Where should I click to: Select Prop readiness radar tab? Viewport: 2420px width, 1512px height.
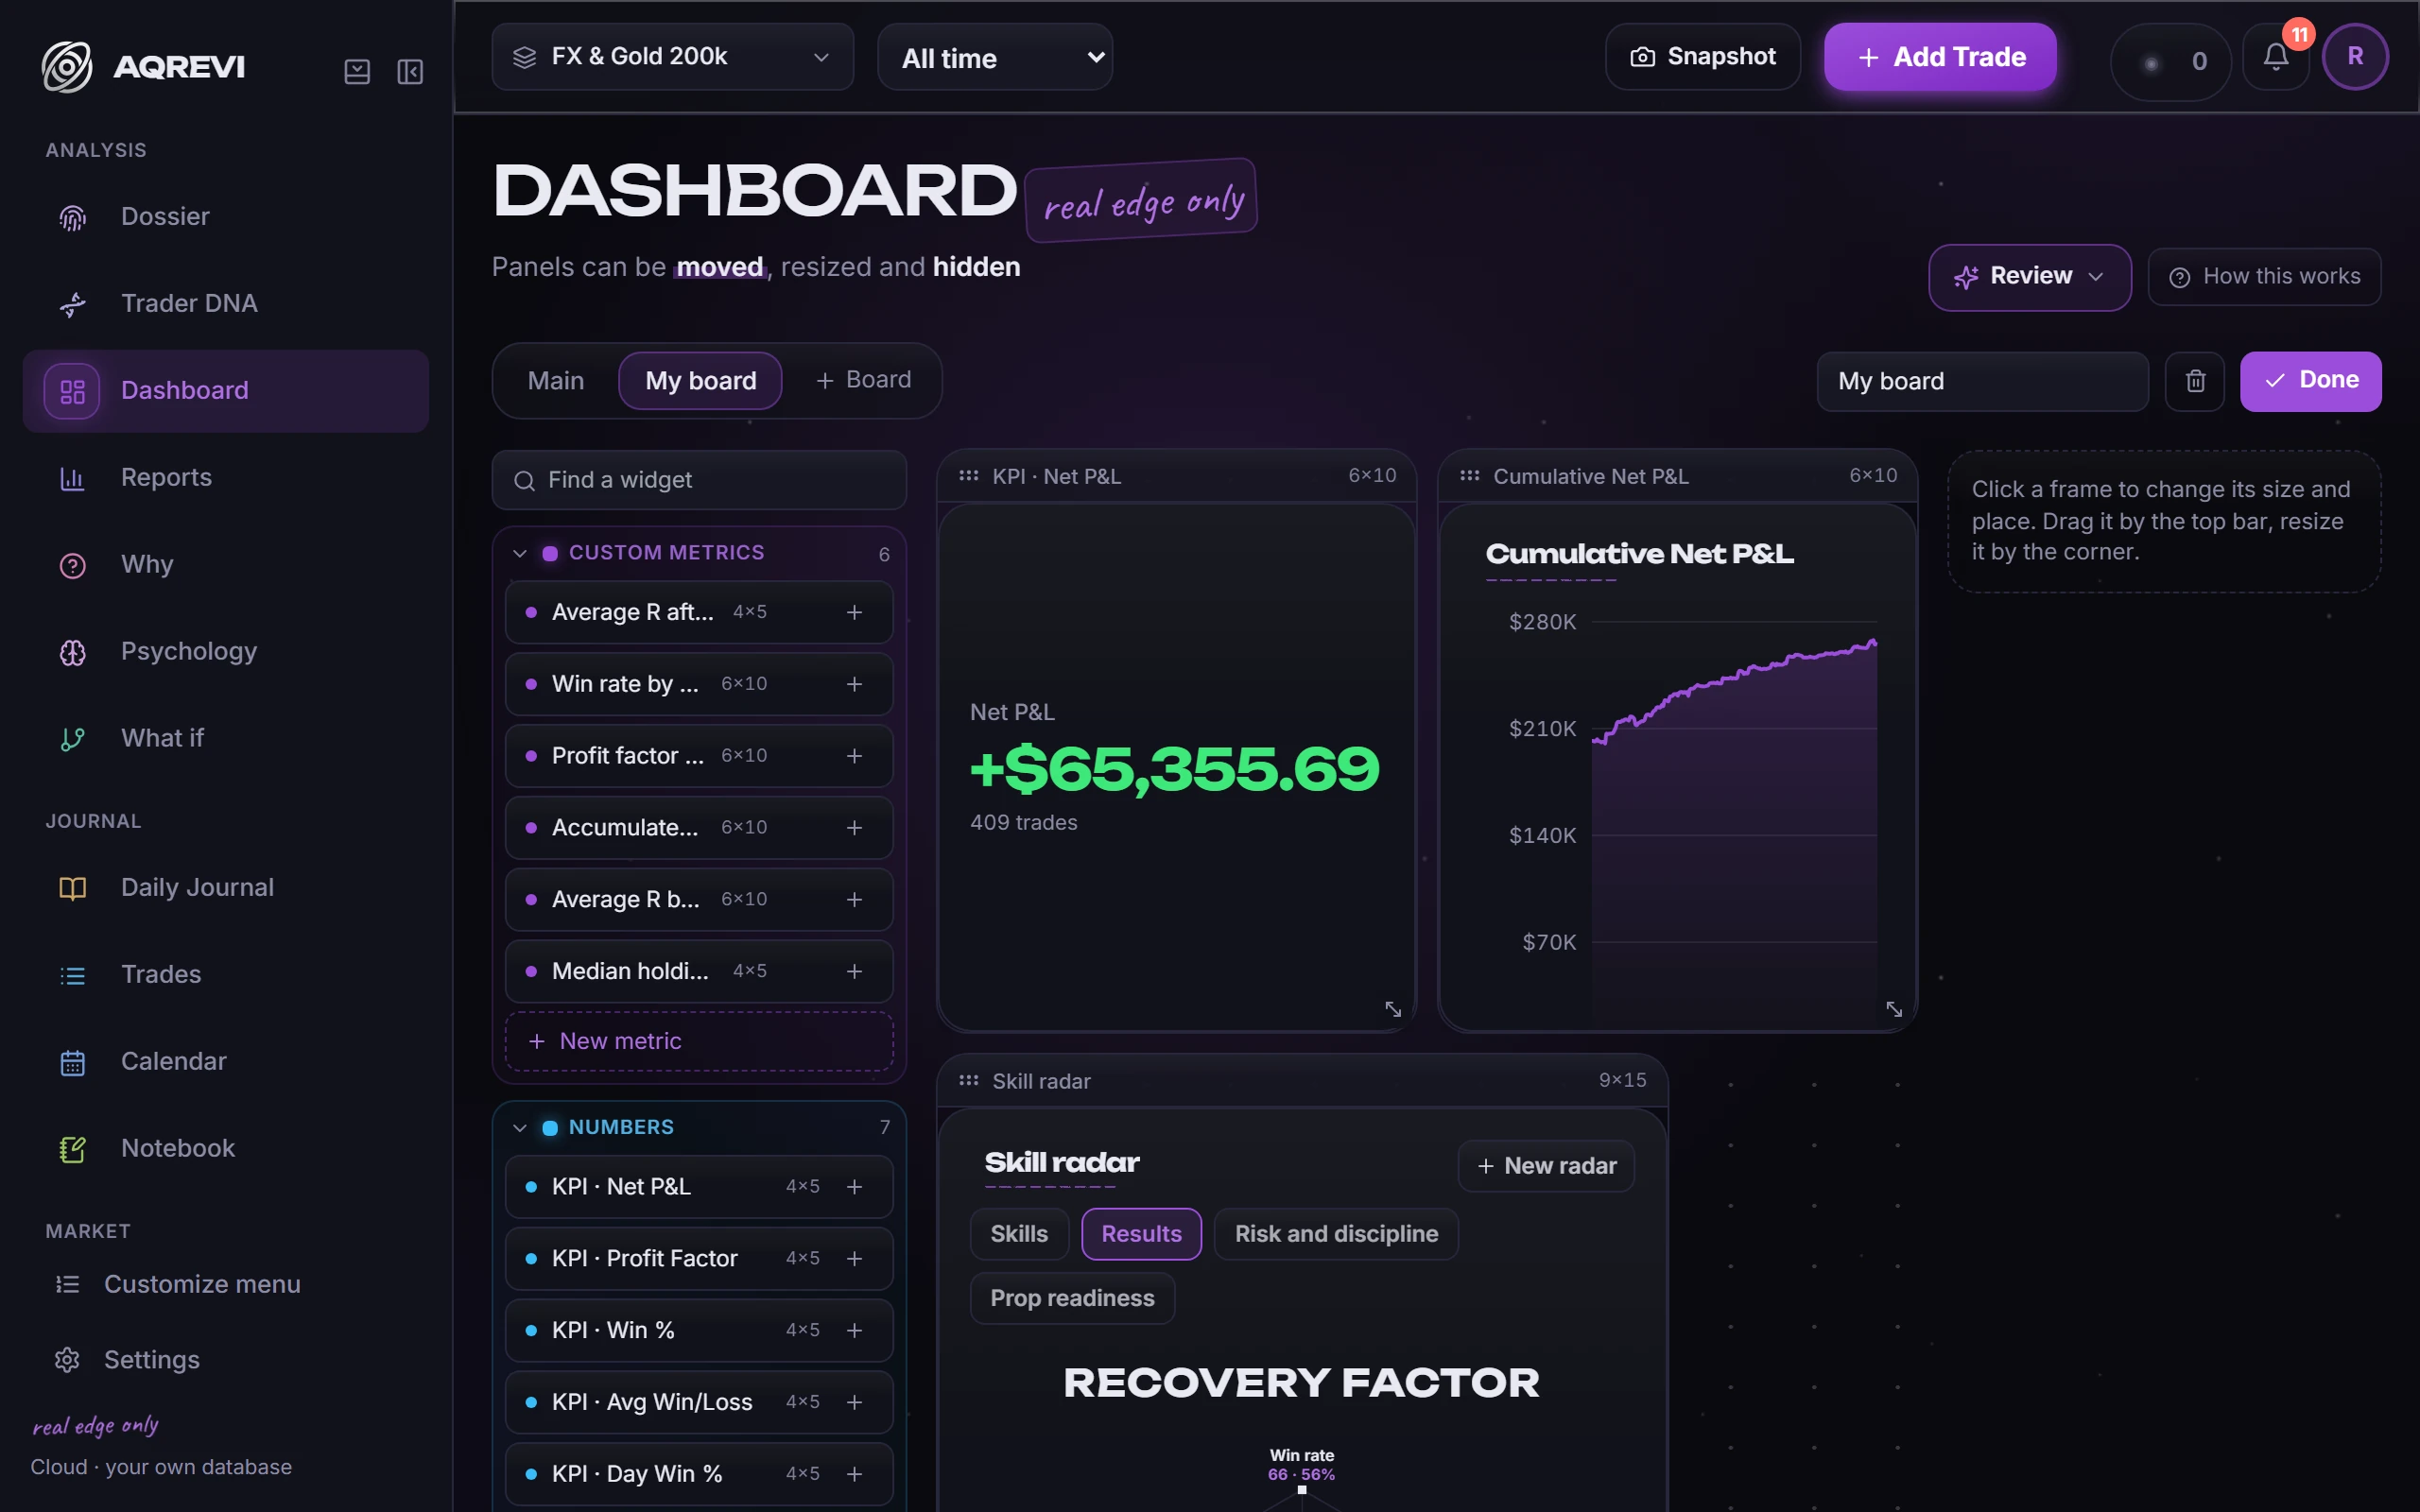(1072, 1298)
